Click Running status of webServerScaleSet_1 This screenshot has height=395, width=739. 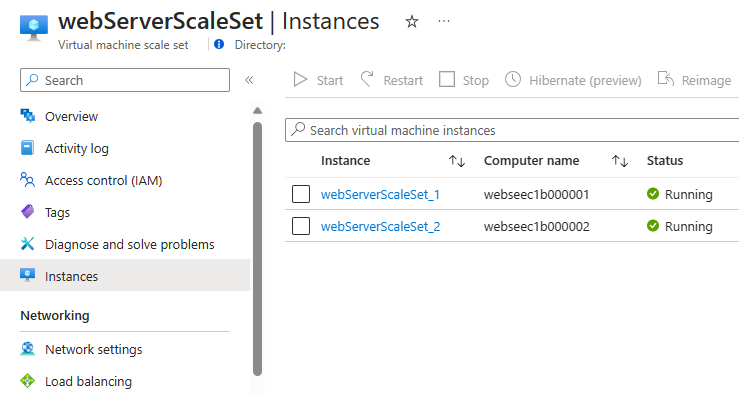coord(689,194)
